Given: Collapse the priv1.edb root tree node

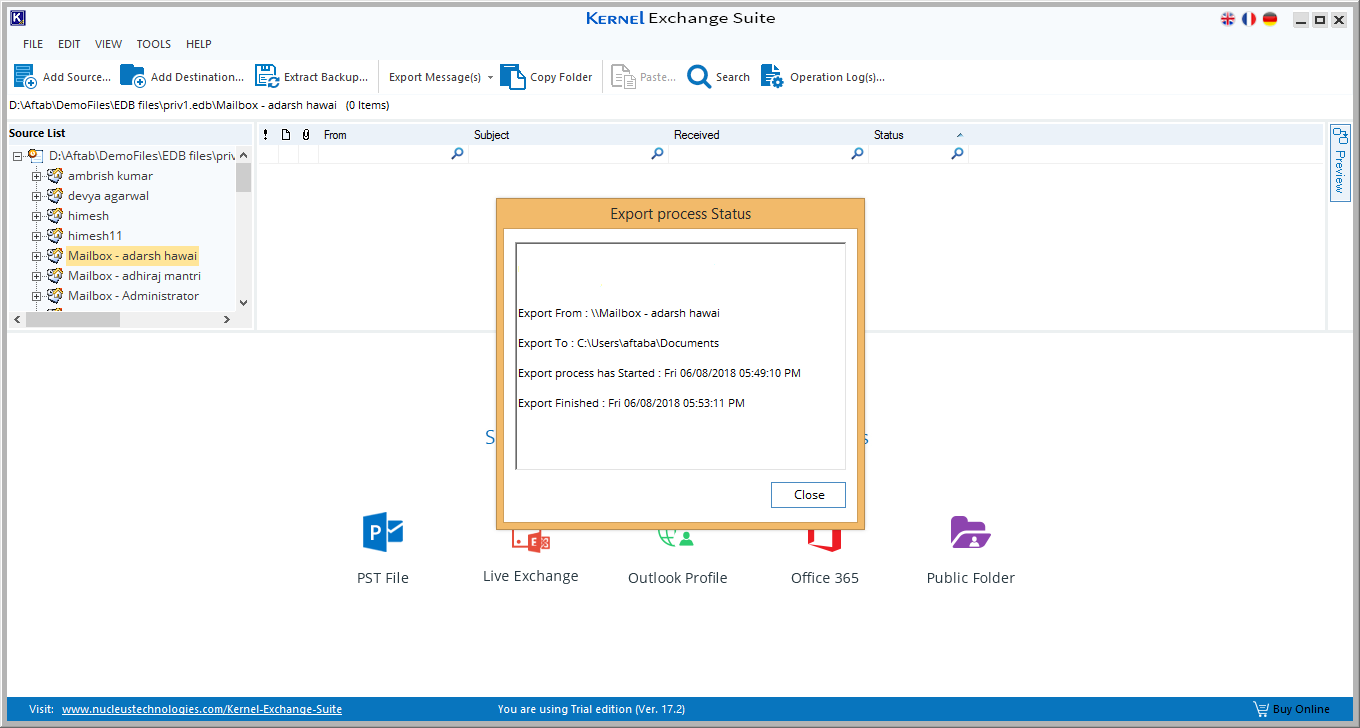Looking at the screenshot, I should point(18,156).
